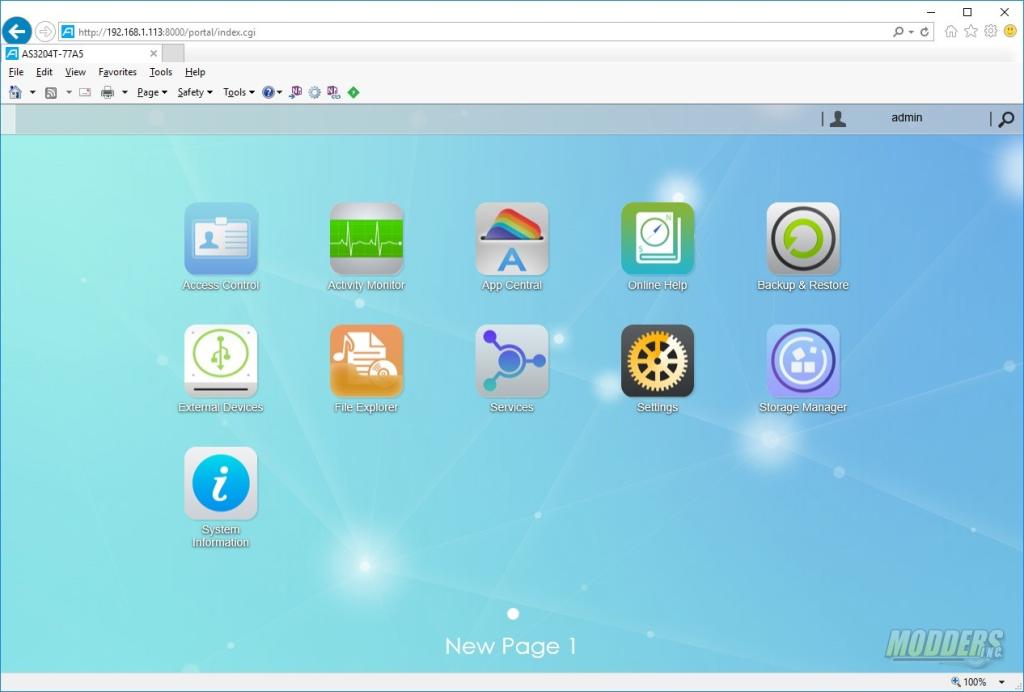Select the page indicator dot
Viewport: 1024px width, 692px height.
pos(513,614)
